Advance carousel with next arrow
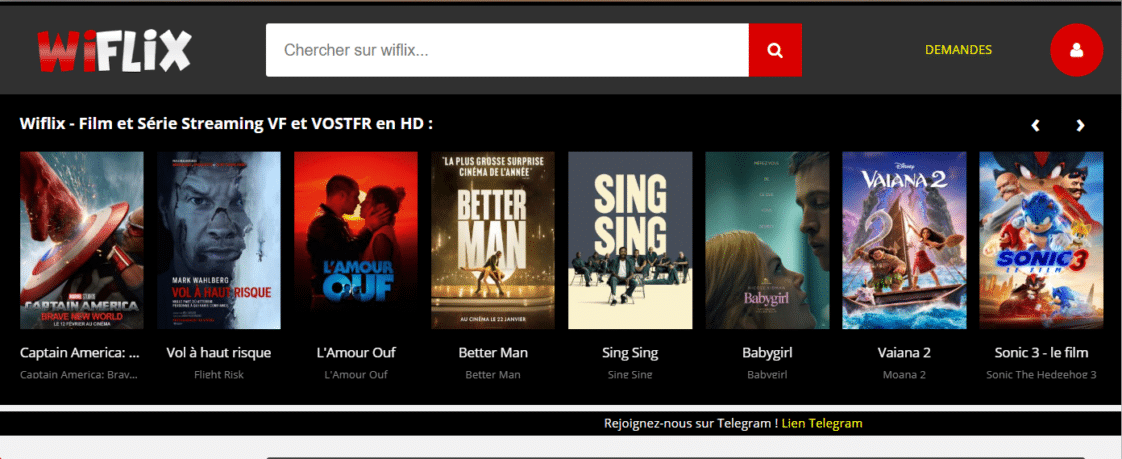This screenshot has height=459, width=1122. tap(1080, 125)
